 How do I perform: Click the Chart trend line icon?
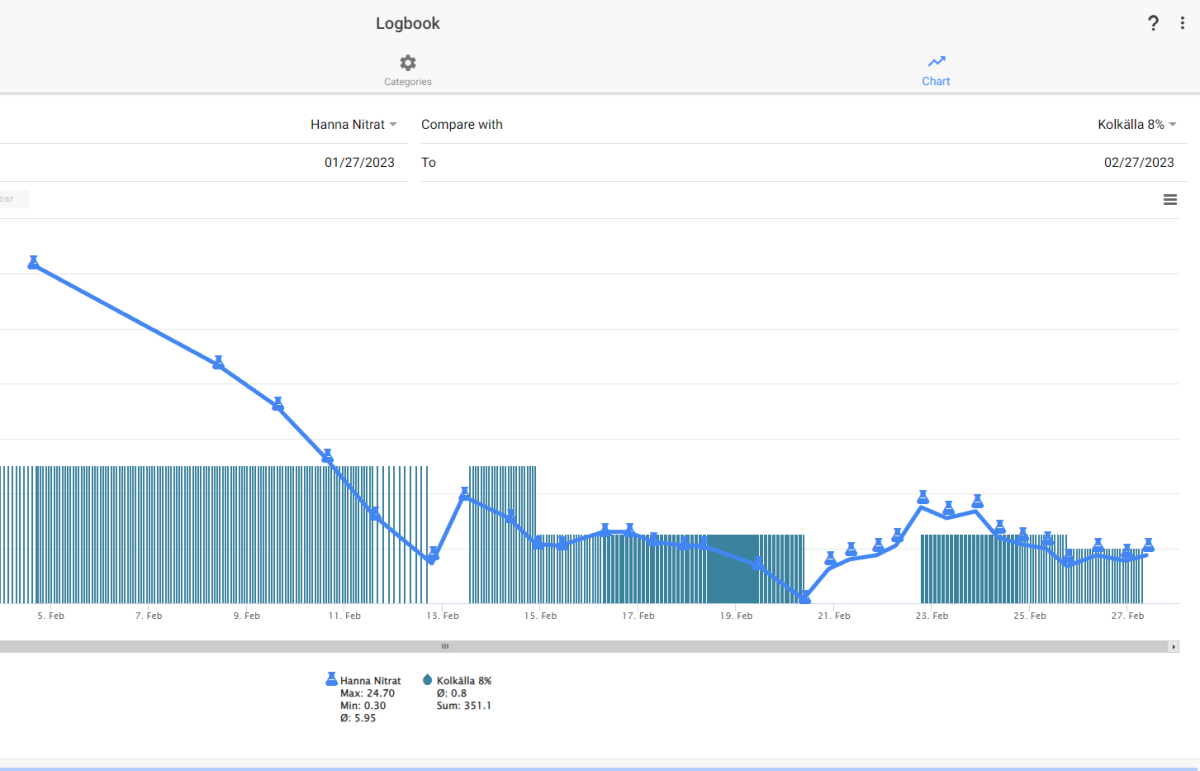(936, 62)
